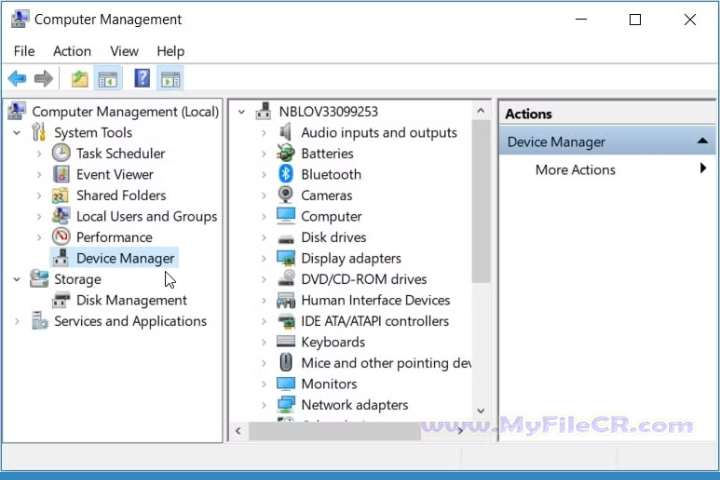Expand the IDE ATA/ATAPI controllers category

(x=264, y=321)
